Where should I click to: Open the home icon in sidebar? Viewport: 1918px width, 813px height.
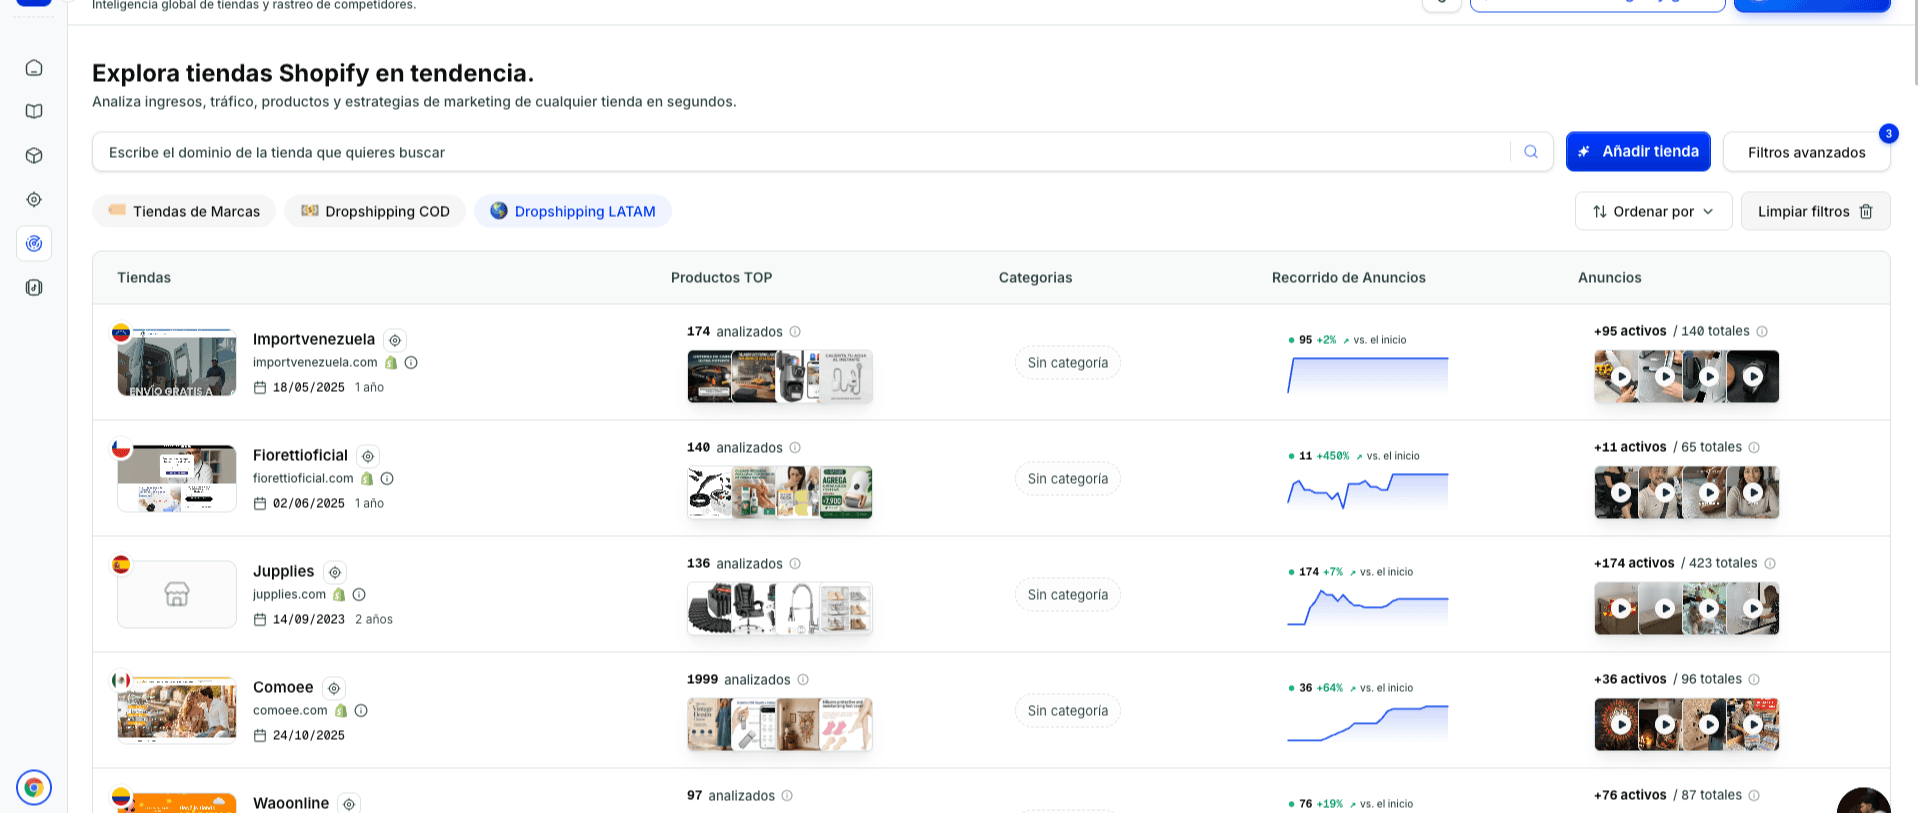(34, 68)
